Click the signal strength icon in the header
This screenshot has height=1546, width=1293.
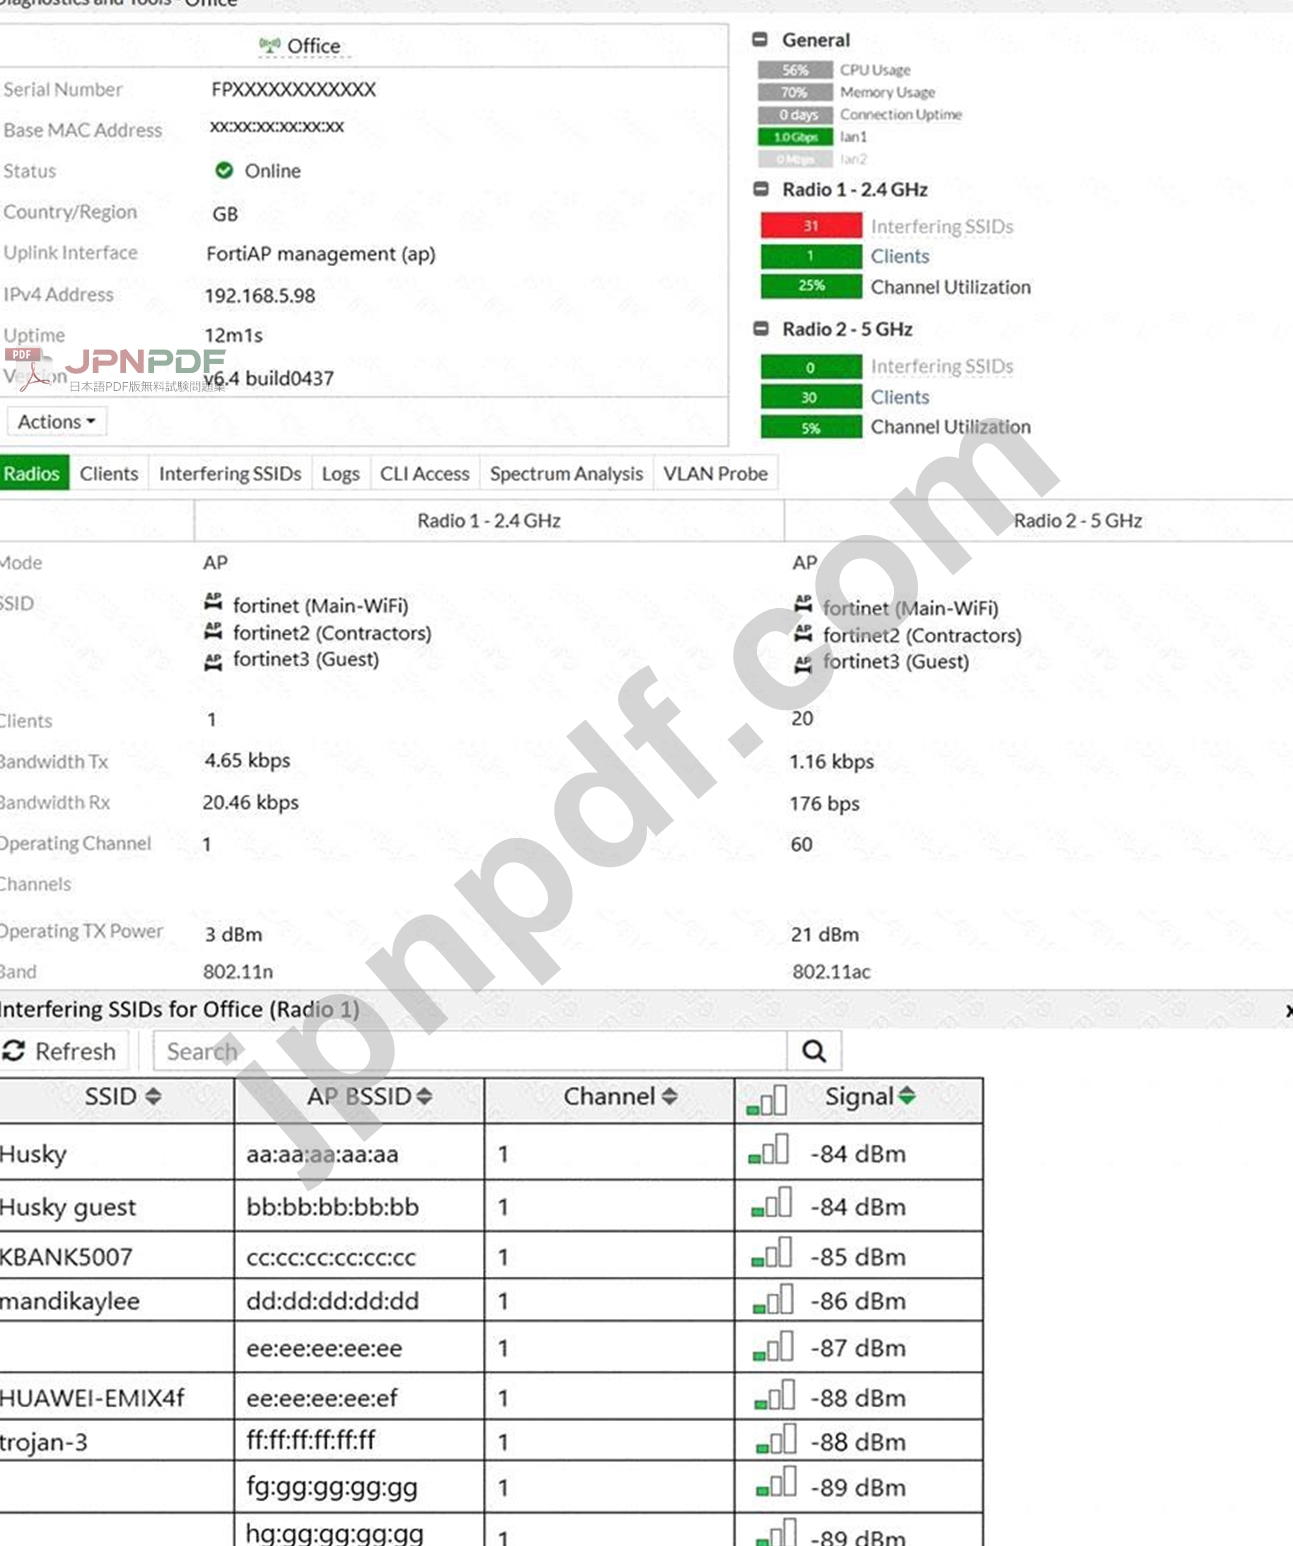767,1099
